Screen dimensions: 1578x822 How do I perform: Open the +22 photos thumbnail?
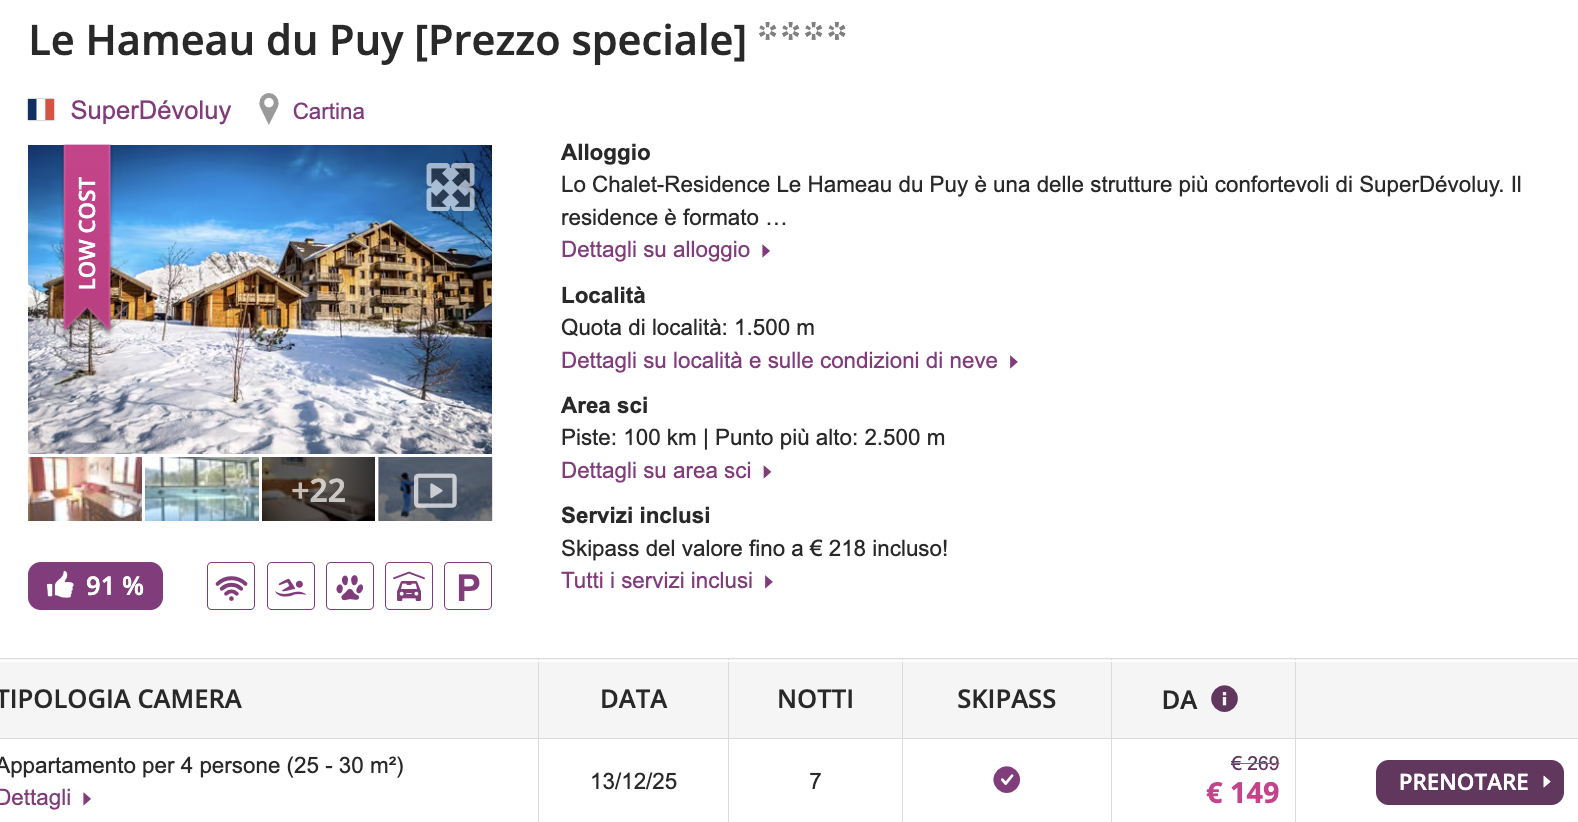click(318, 489)
